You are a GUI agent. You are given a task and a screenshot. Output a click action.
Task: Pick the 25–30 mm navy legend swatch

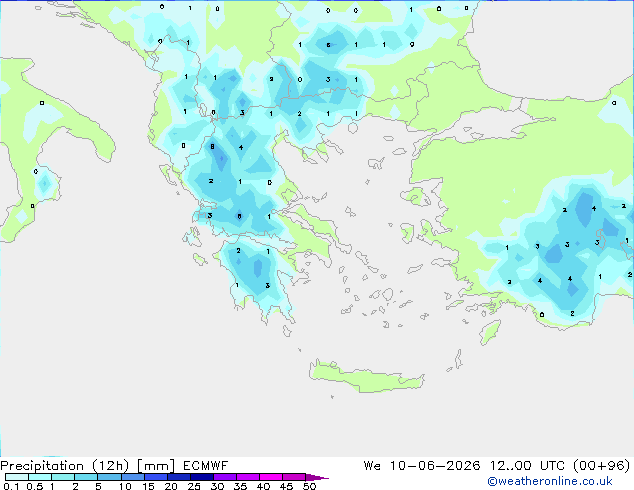coord(202,477)
